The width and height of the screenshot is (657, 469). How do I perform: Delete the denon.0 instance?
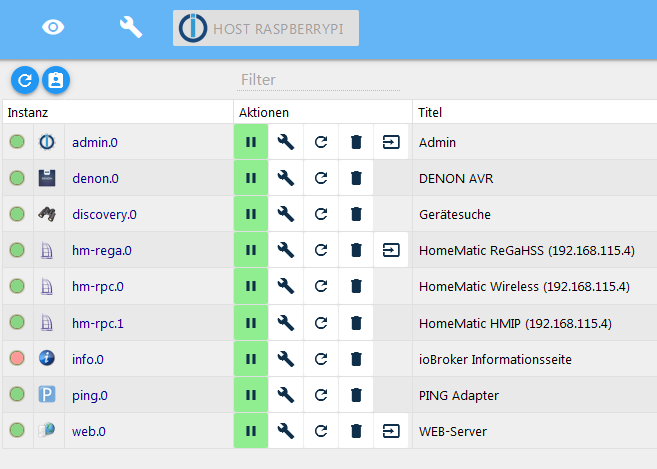[356, 178]
